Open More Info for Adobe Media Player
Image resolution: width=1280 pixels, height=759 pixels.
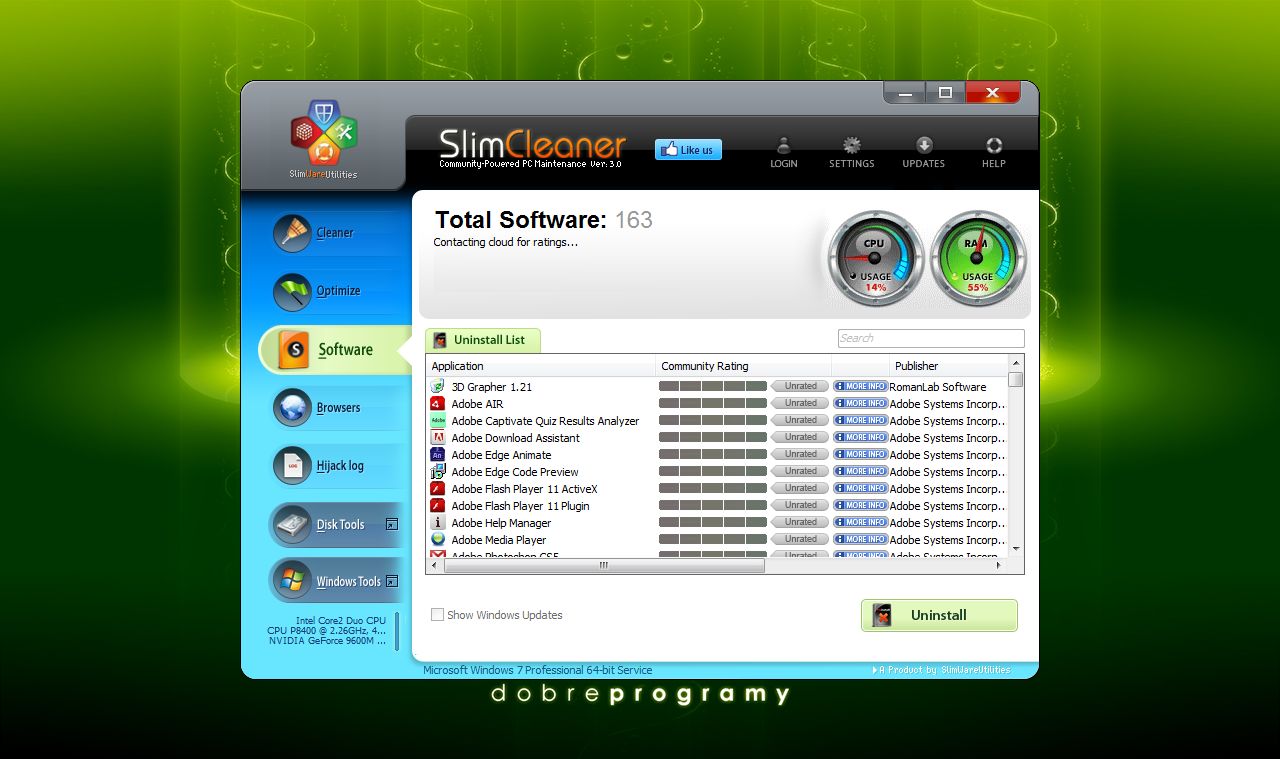pos(861,539)
